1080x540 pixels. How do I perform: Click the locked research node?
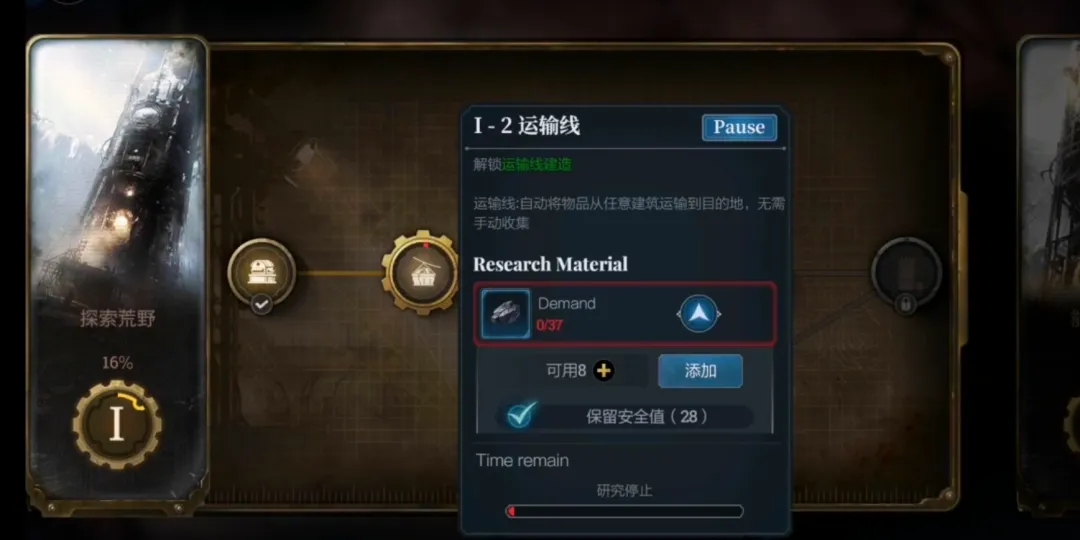[906, 271]
